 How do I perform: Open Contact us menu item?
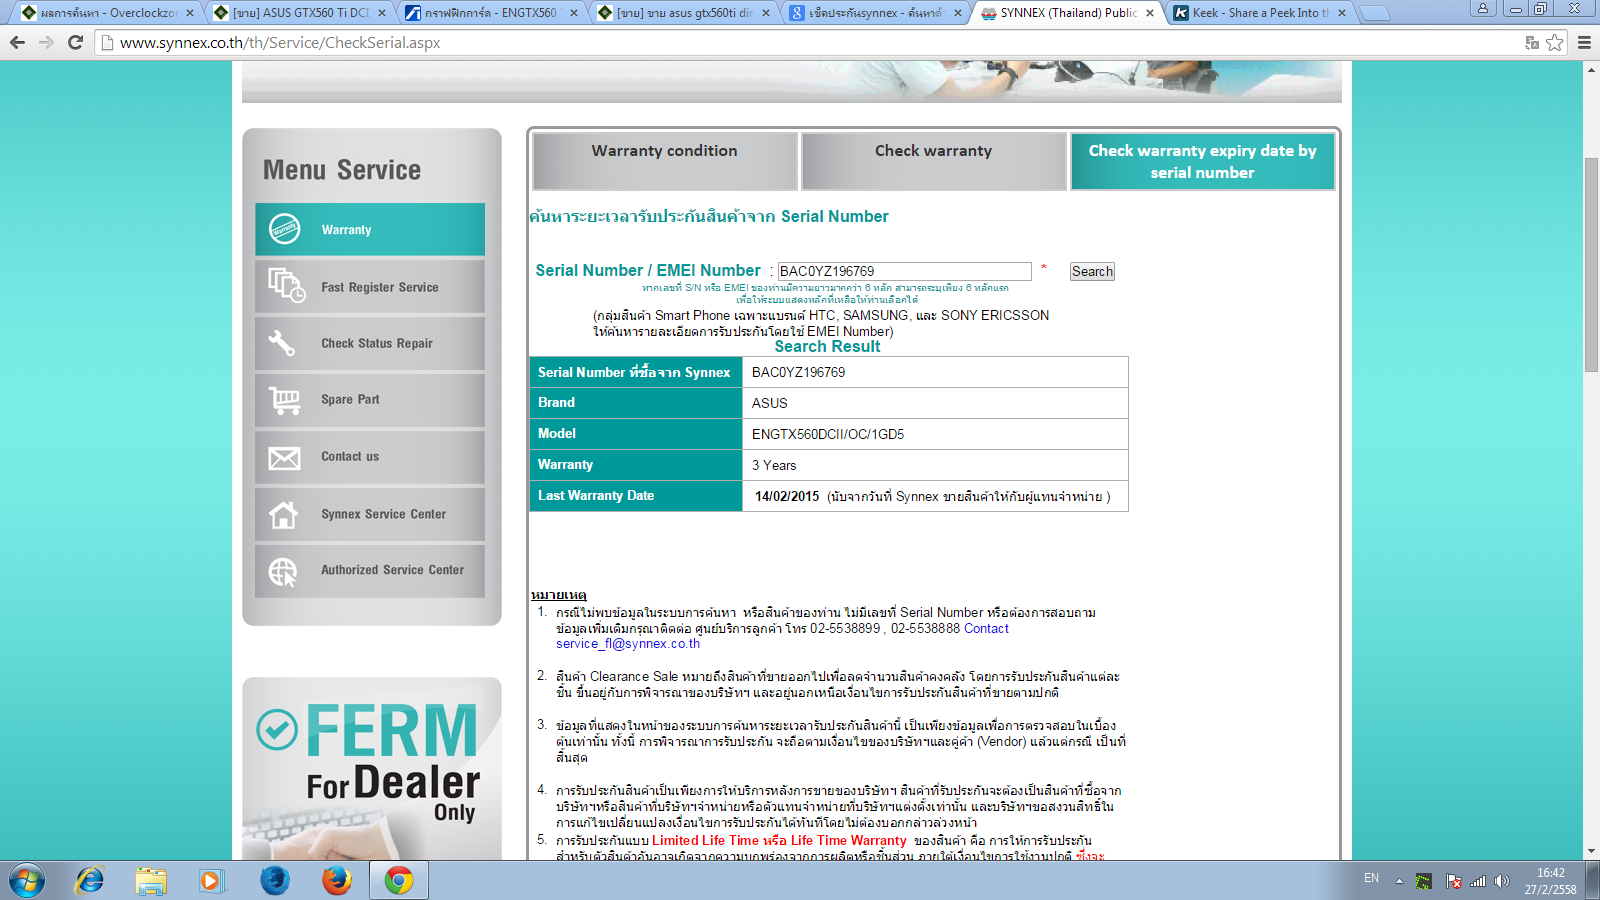click(x=370, y=457)
